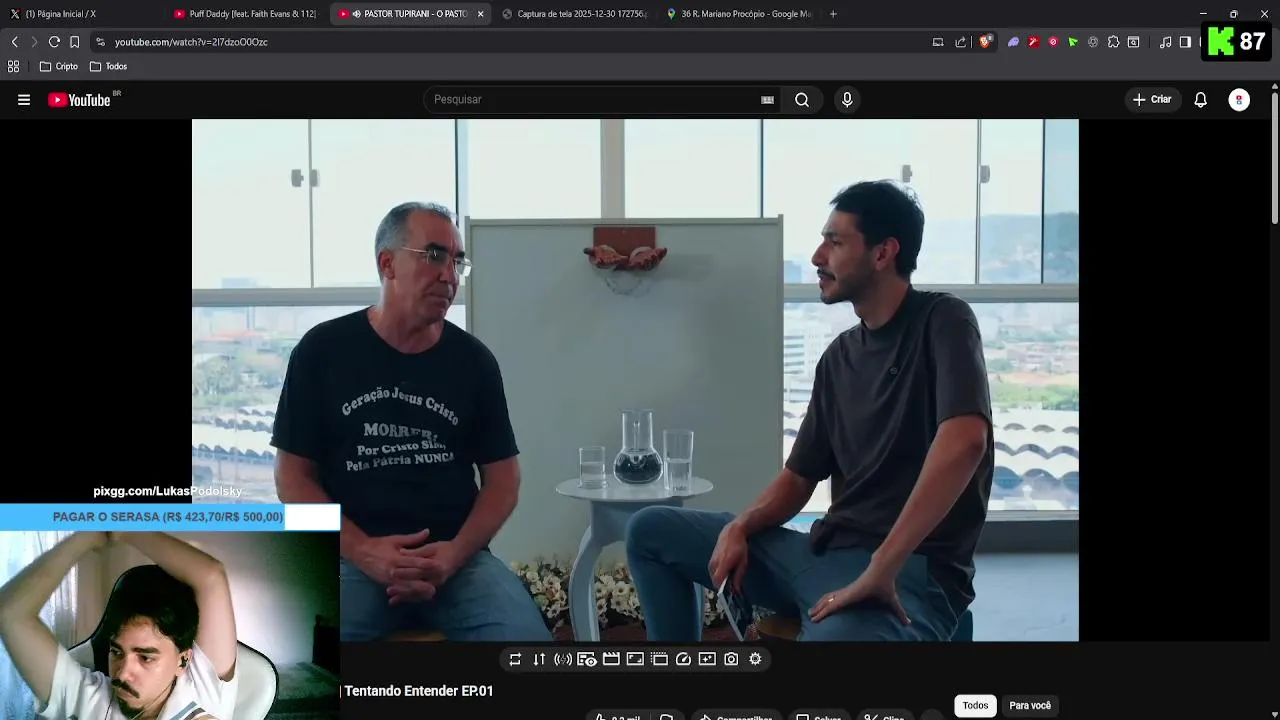Viewport: 1280px width, 720px height.
Task: Open the account avatar menu
Action: 1239,100
